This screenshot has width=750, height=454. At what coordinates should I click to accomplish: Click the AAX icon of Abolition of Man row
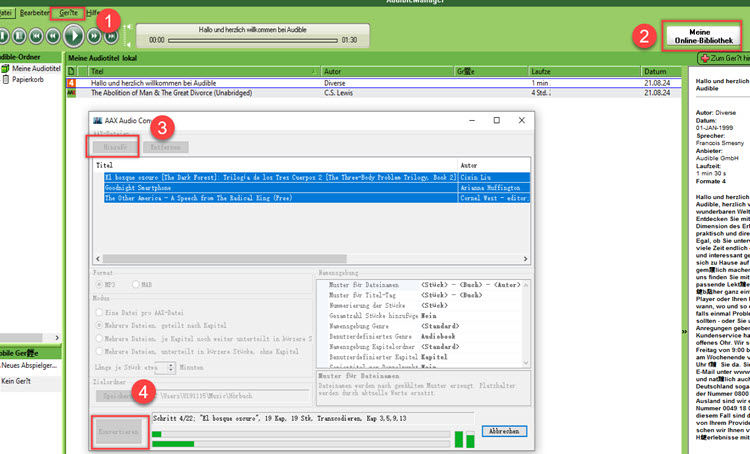pyautogui.click(x=71, y=93)
